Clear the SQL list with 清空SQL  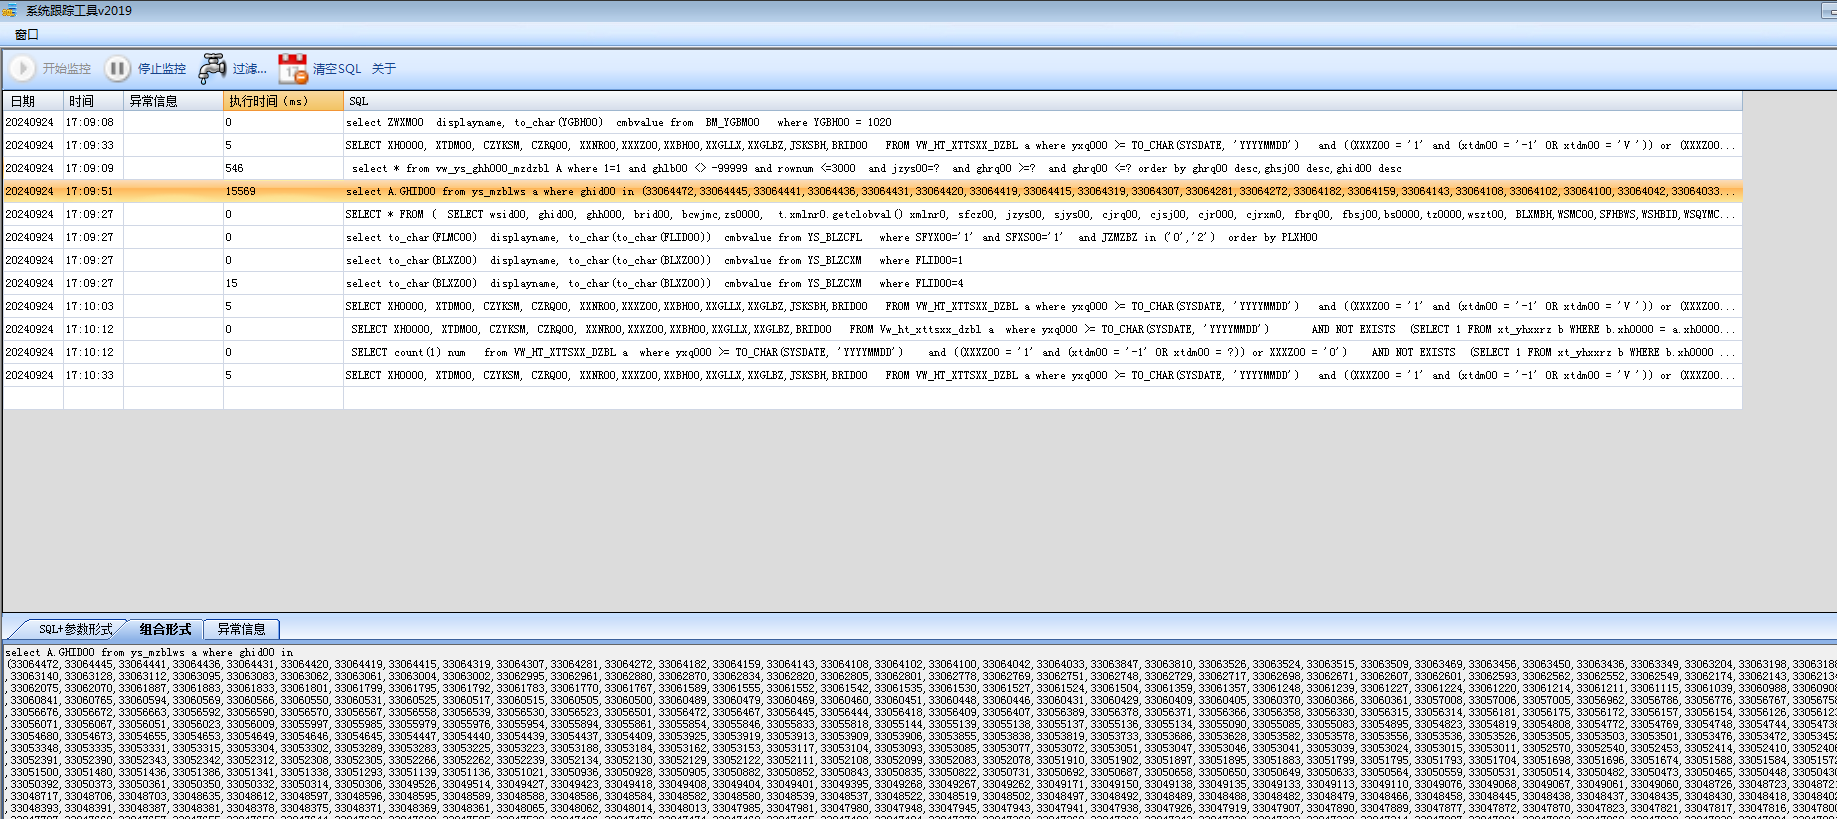click(x=320, y=69)
